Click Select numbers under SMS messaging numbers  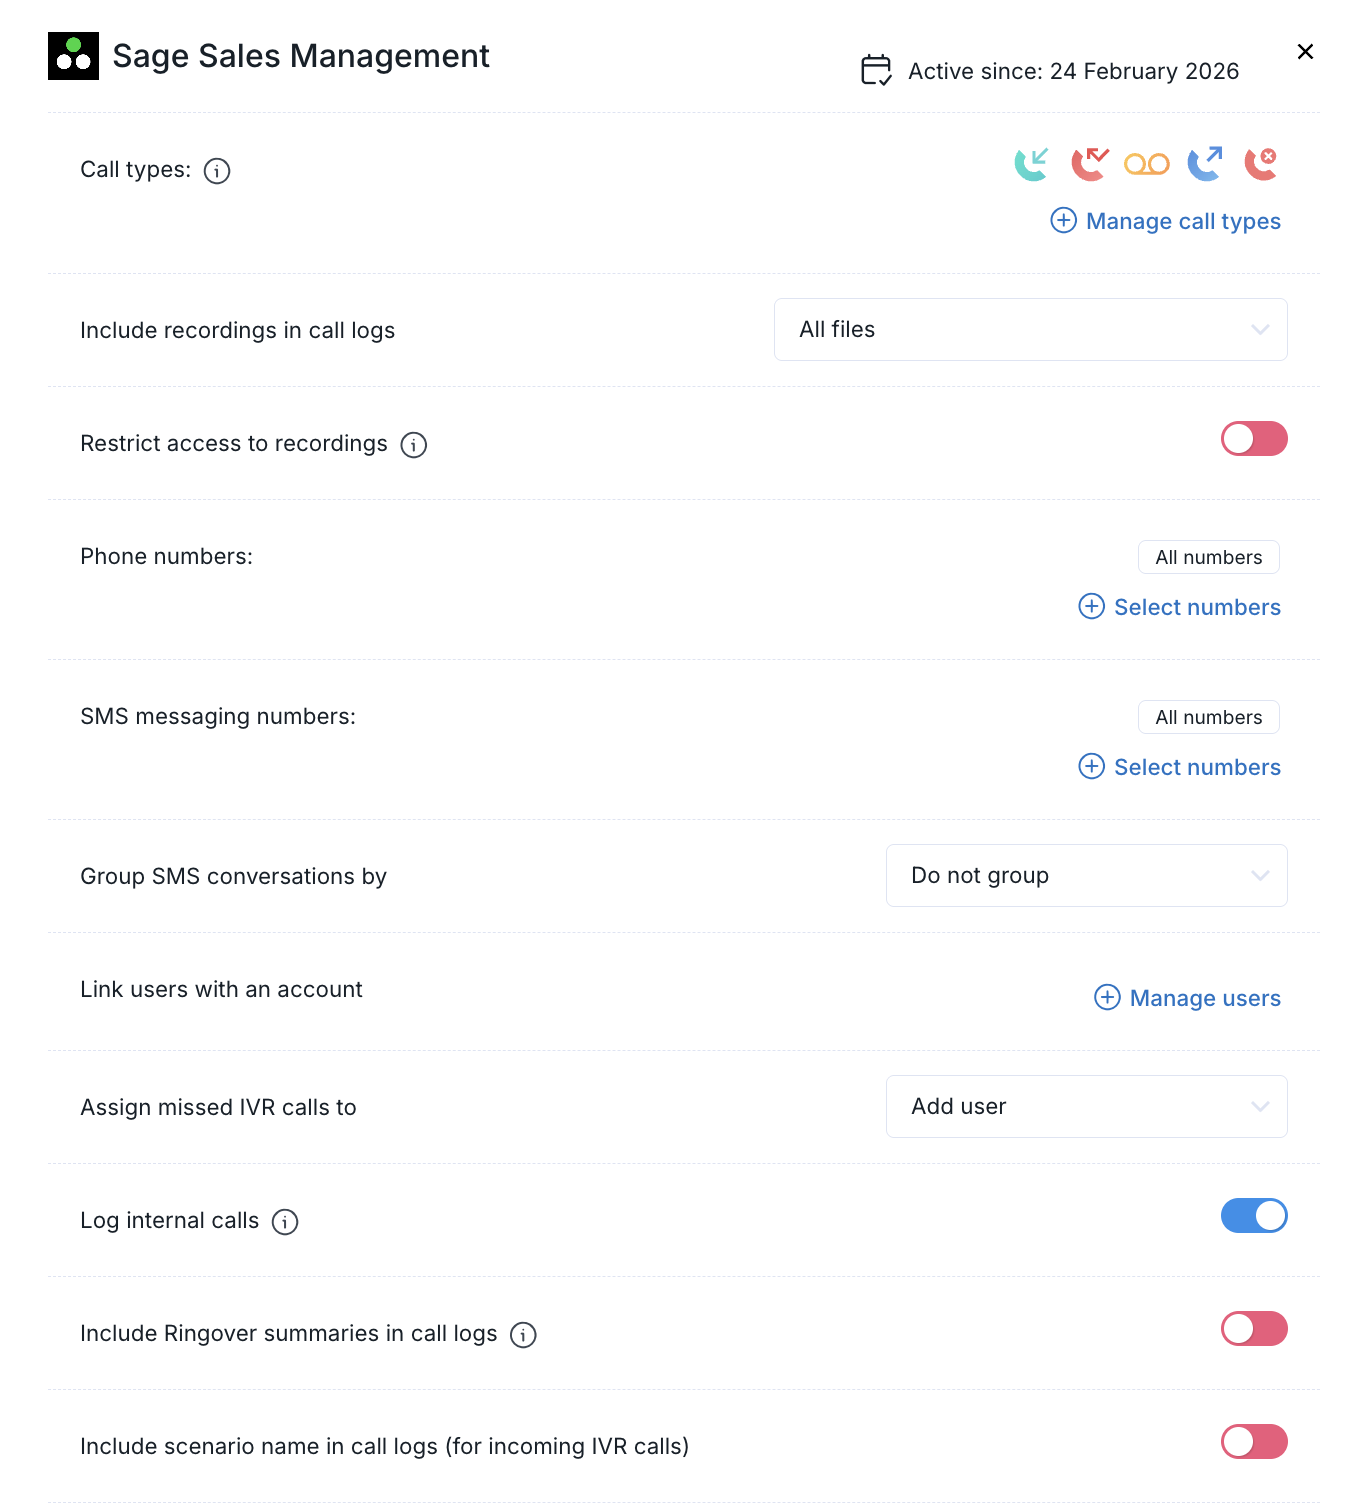pyautogui.click(x=1179, y=767)
